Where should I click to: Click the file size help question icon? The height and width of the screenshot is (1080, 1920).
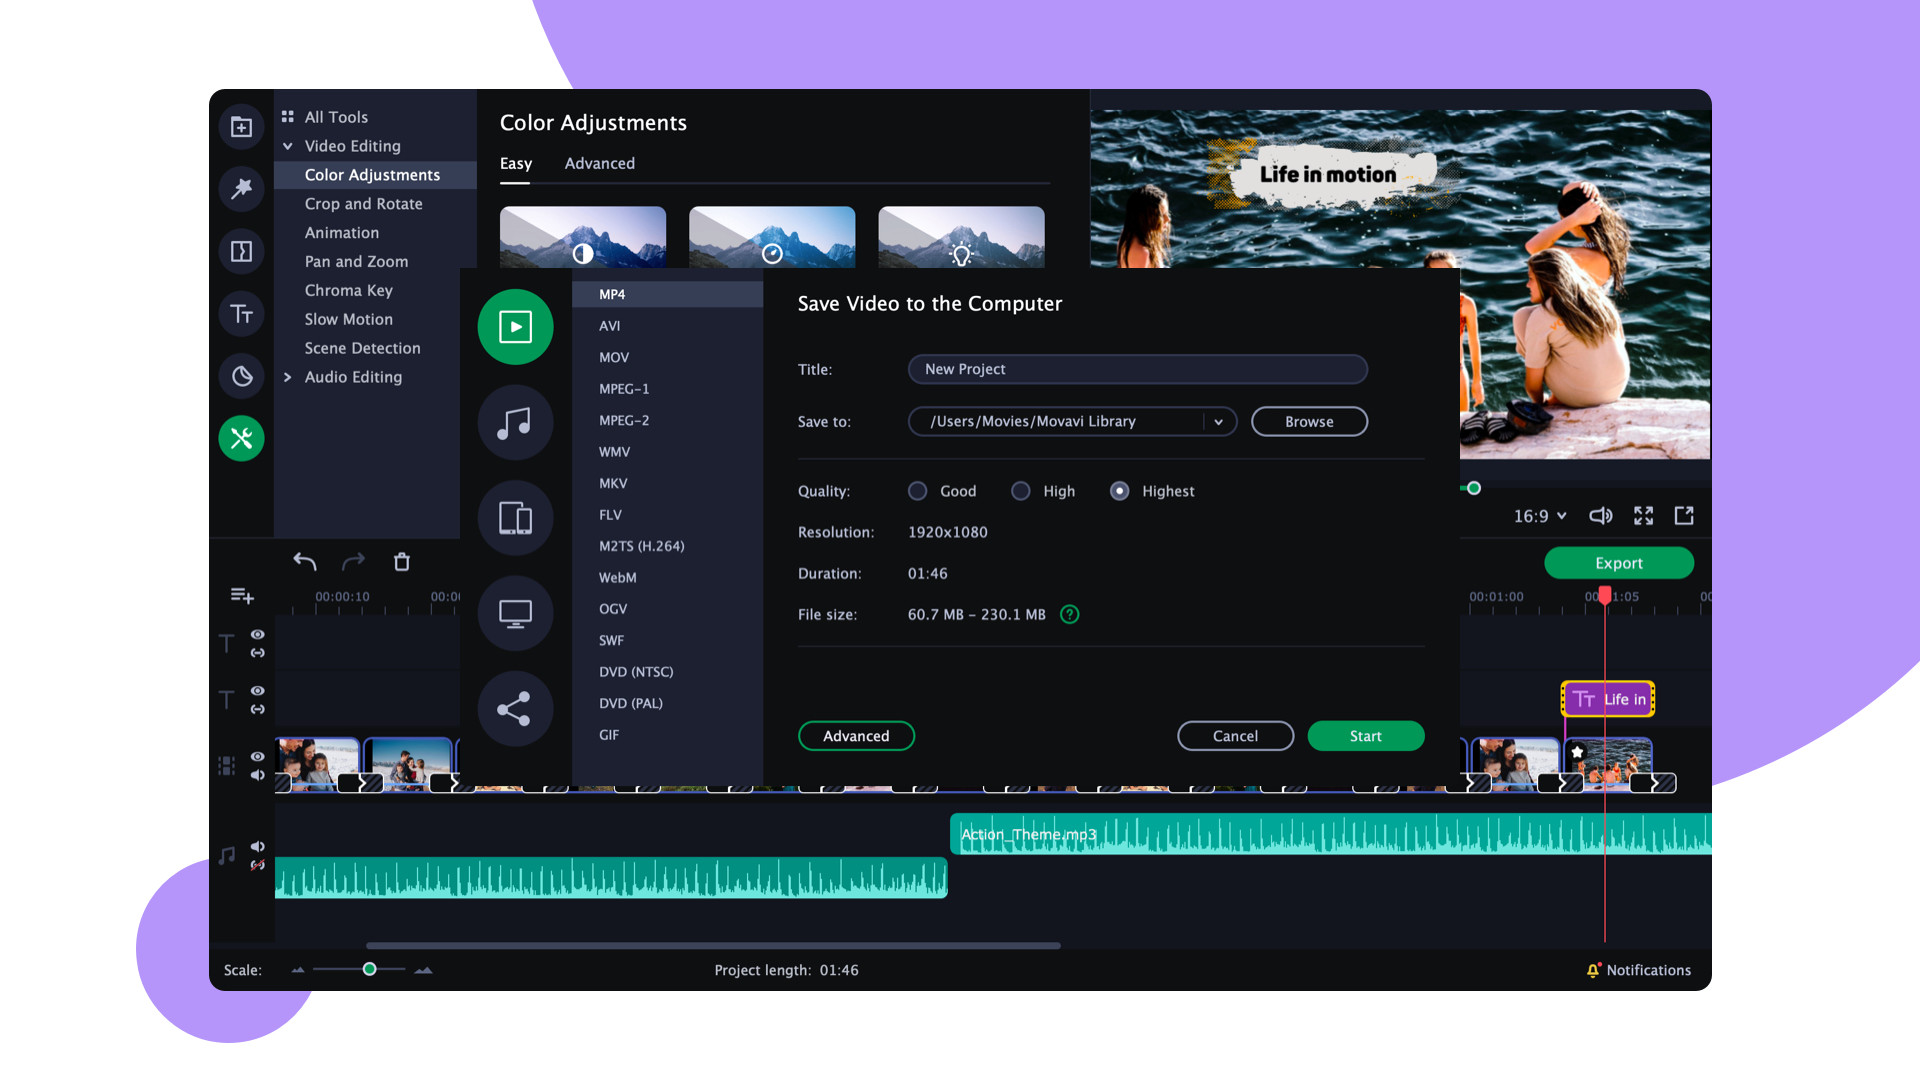[x=1069, y=615]
